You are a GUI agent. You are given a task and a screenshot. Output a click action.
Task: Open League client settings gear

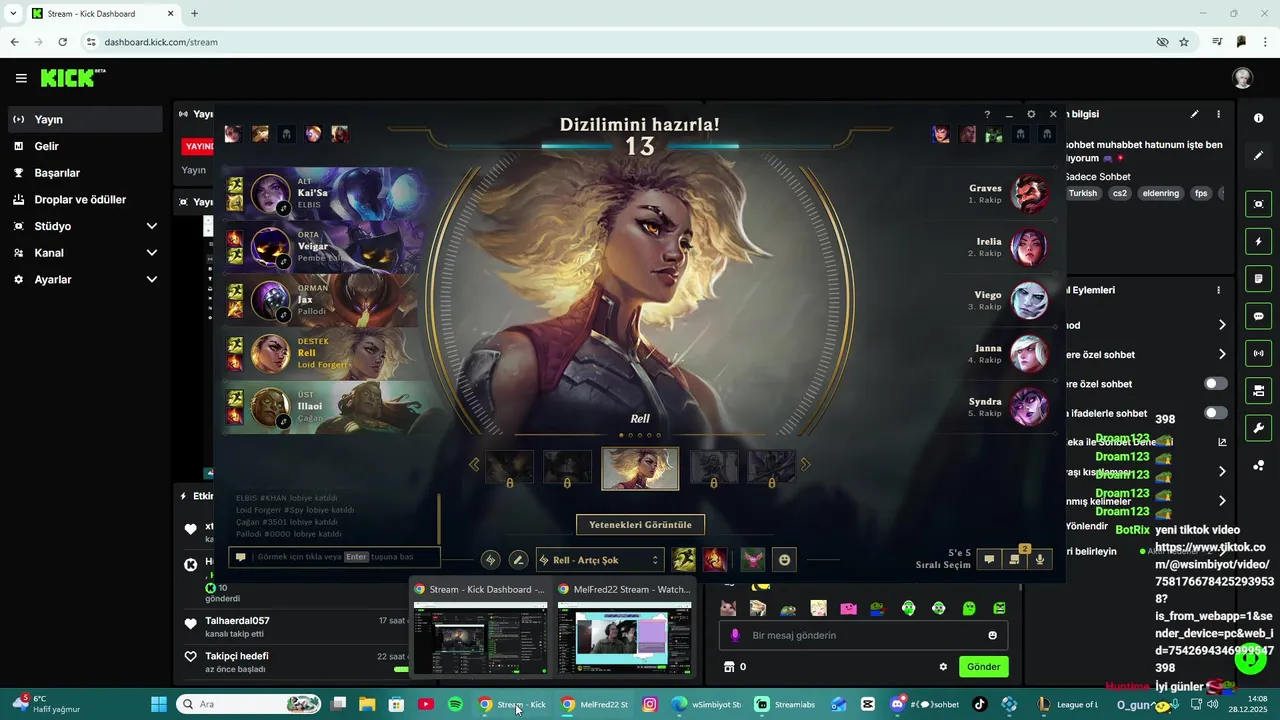click(1031, 115)
